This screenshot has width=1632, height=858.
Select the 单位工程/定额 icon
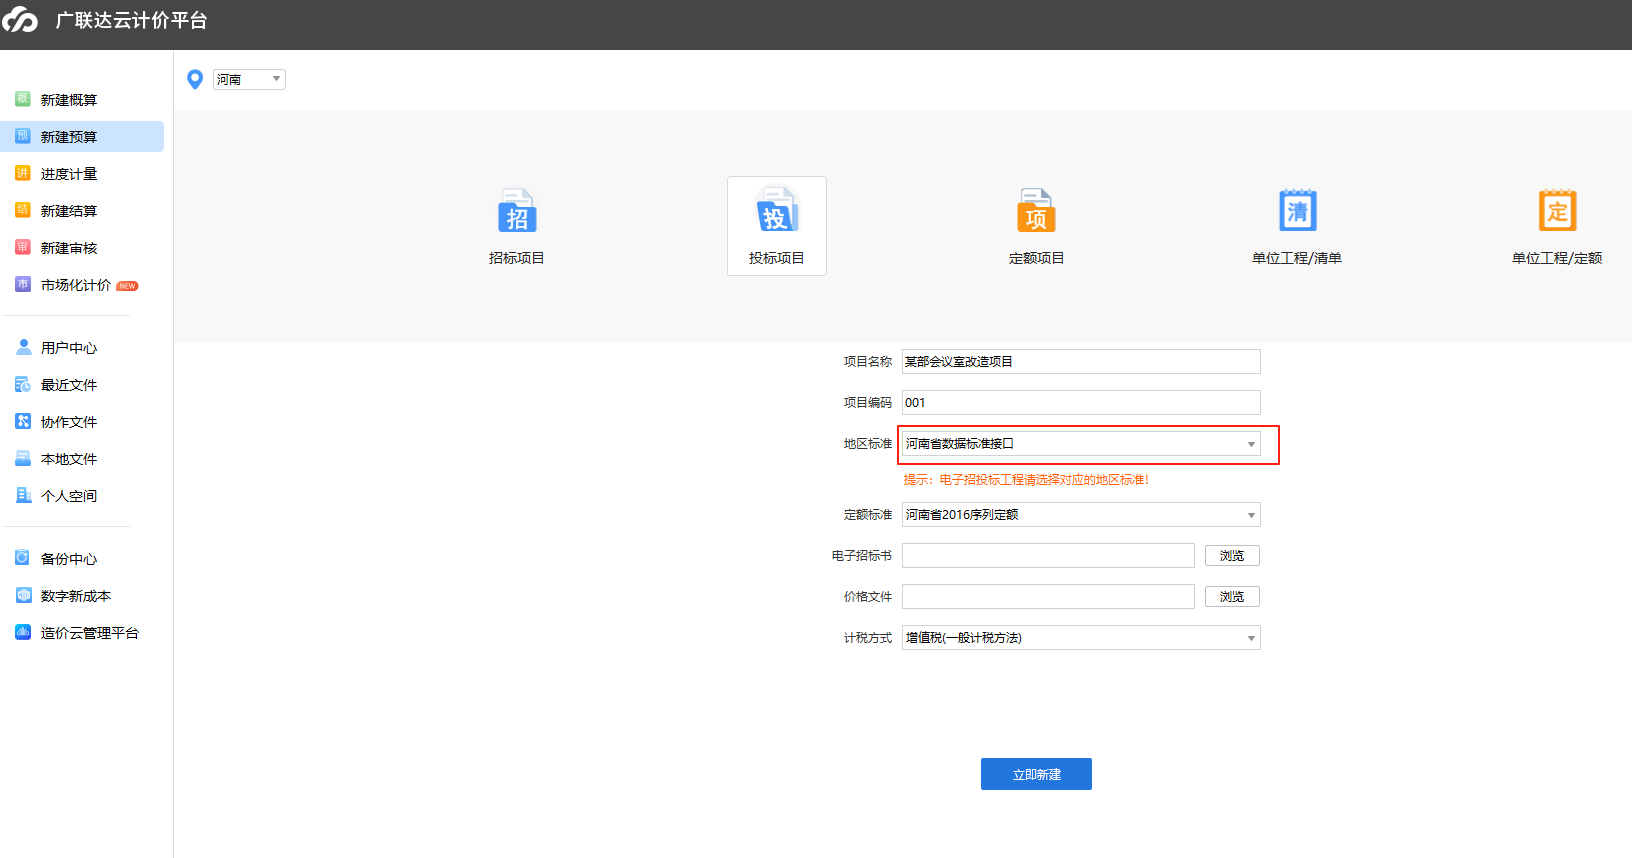click(1557, 210)
